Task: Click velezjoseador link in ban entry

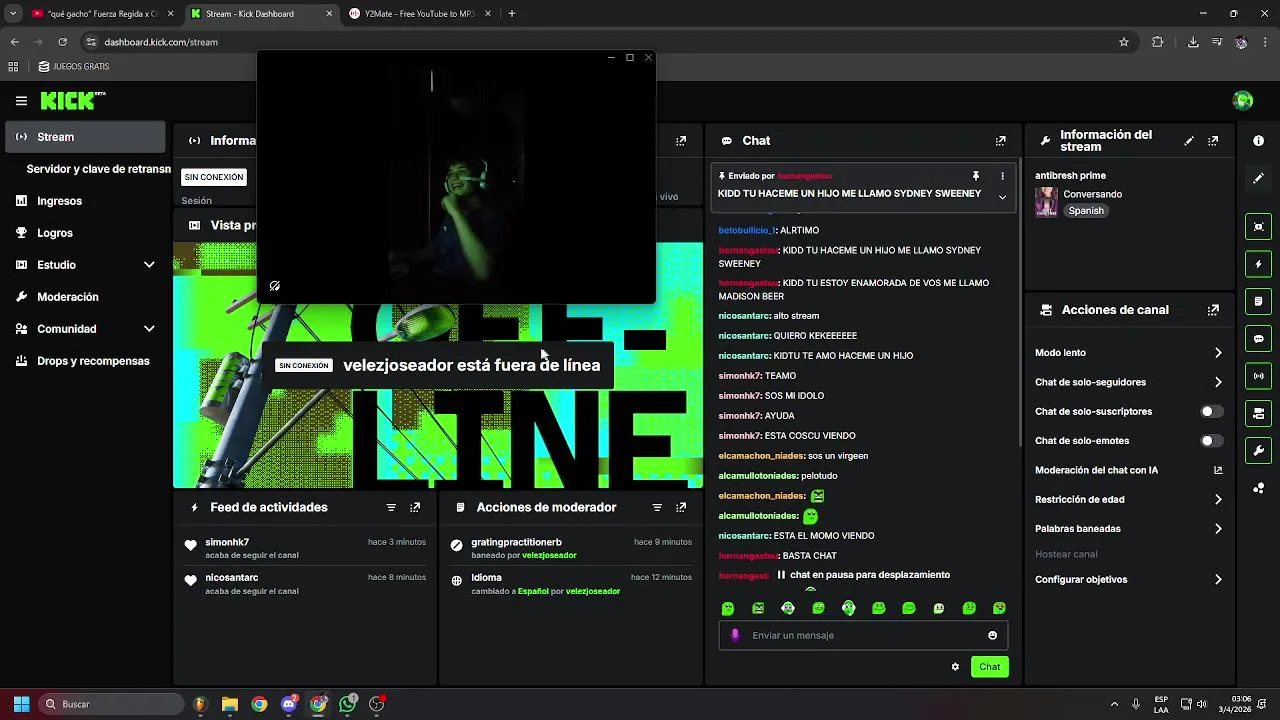Action: click(x=549, y=555)
